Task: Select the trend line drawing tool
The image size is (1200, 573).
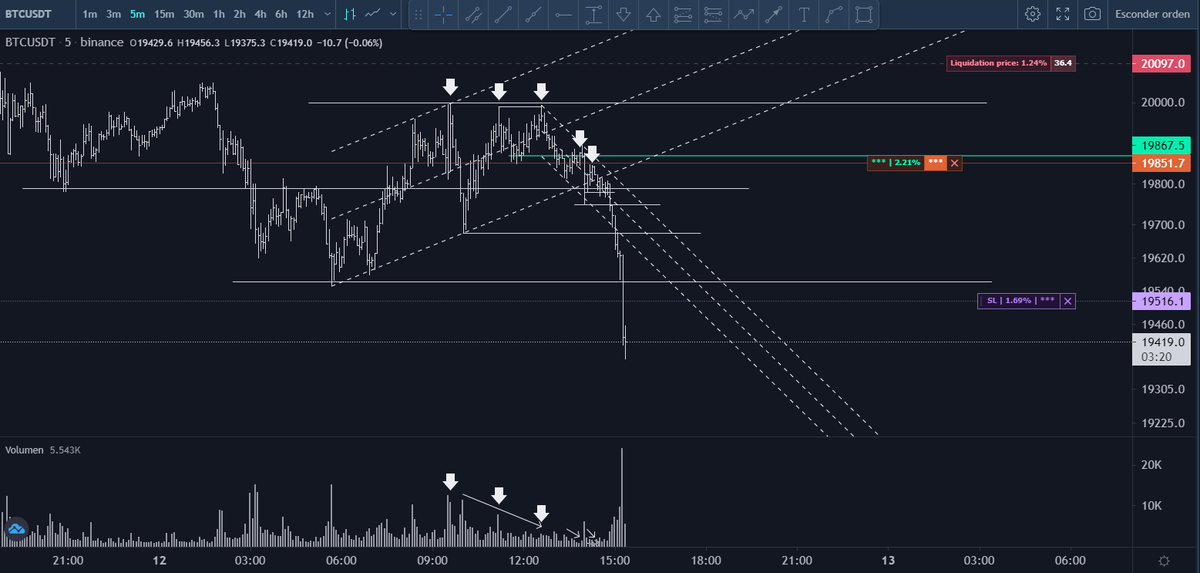Action: pyautogui.click(x=504, y=14)
